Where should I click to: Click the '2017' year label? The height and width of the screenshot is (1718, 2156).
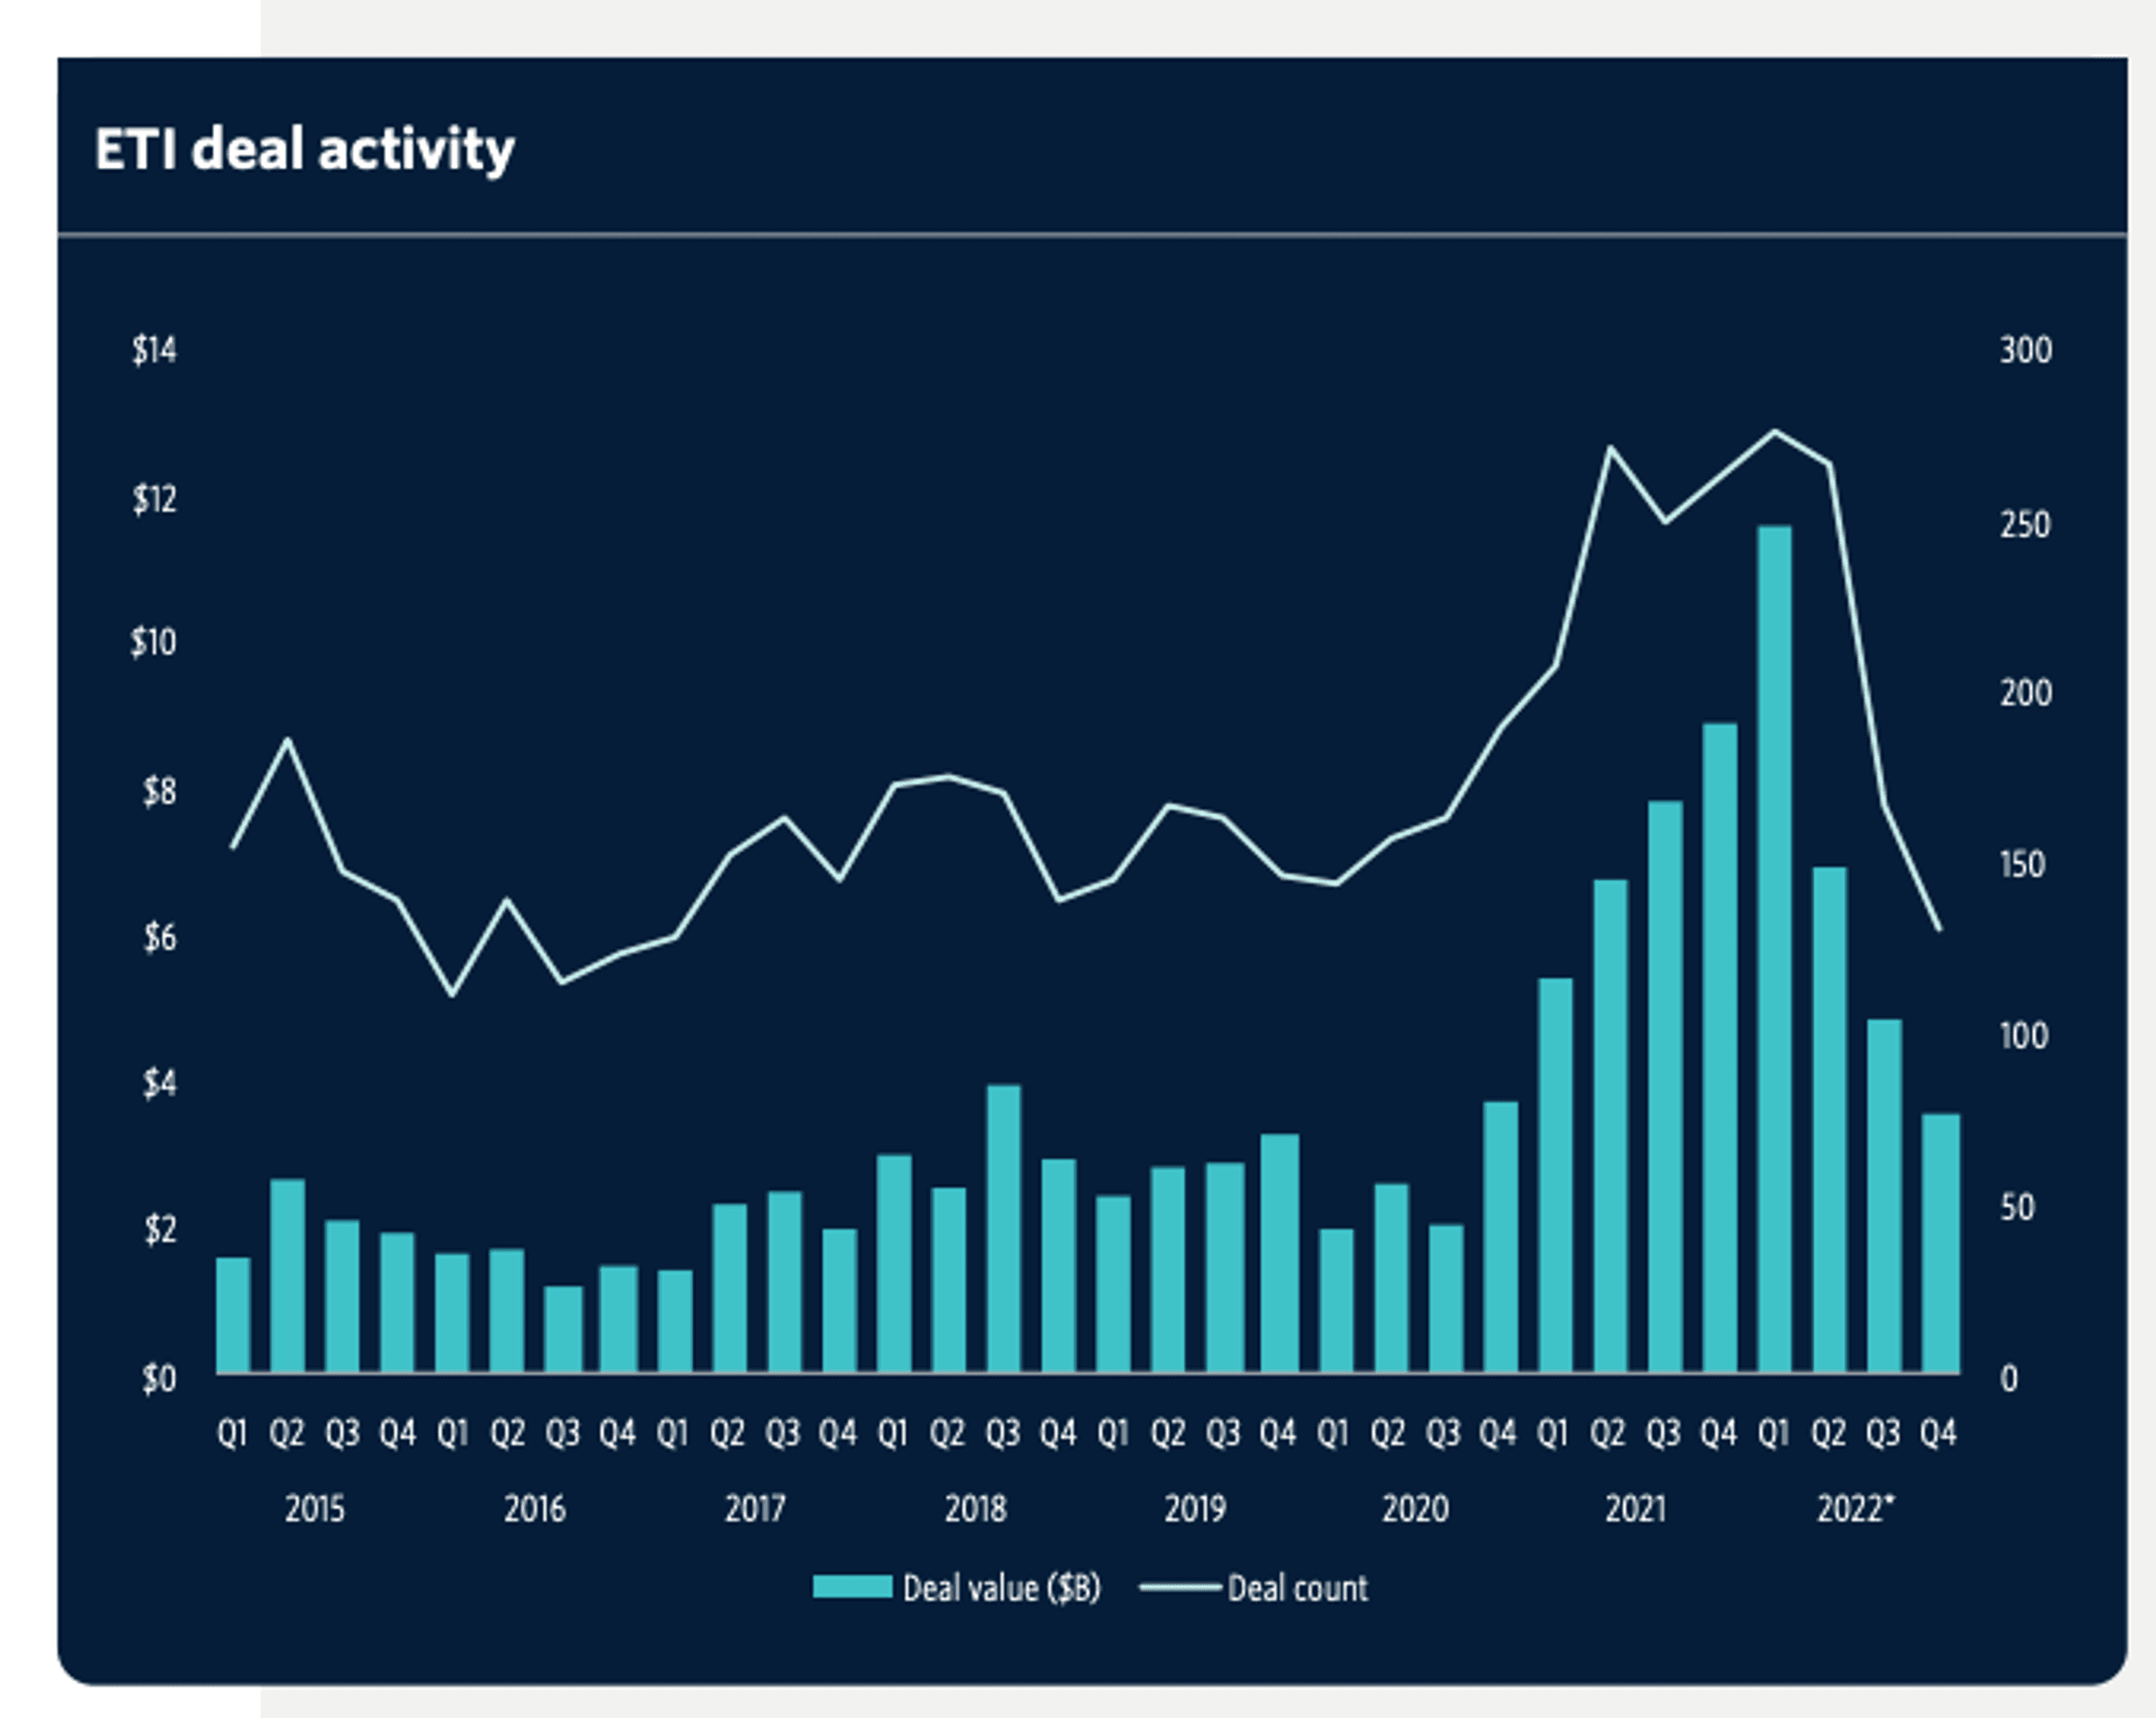(755, 1508)
